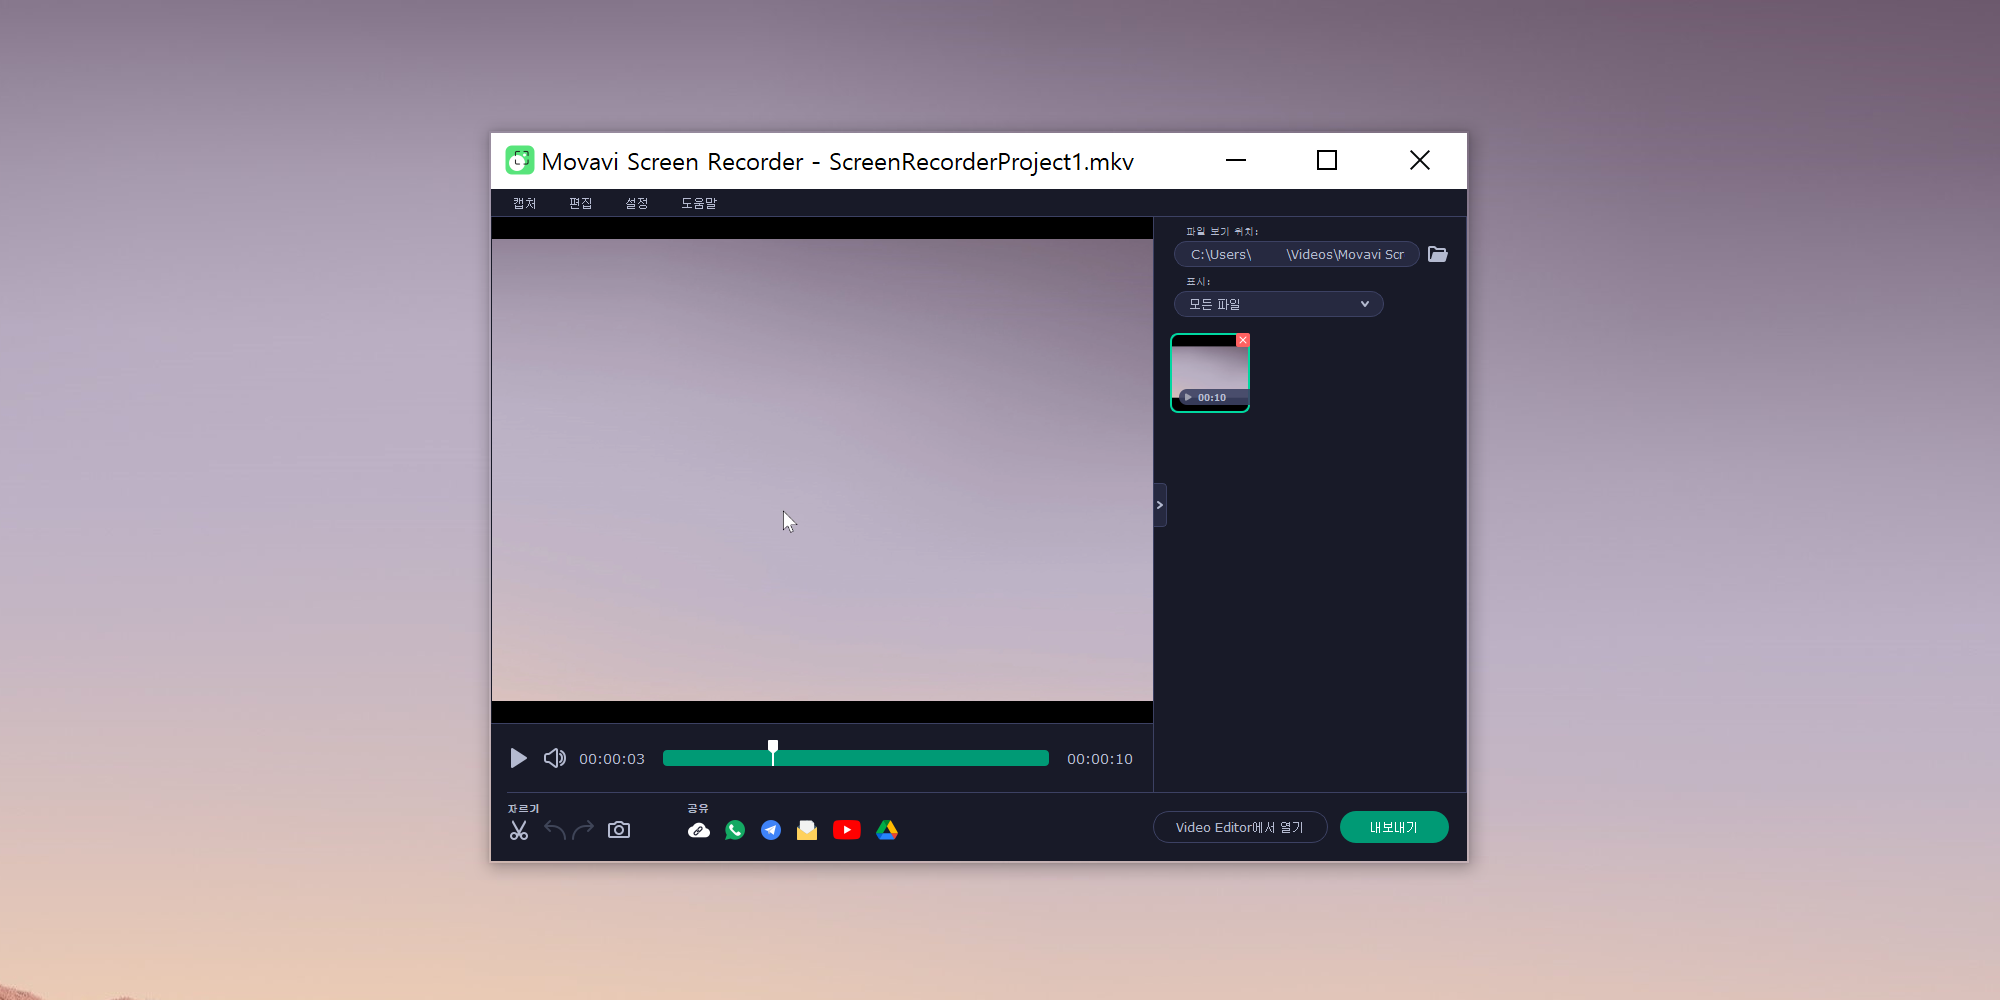Maximize the Movavi Screen Recorder window
Image resolution: width=2000 pixels, height=1000 pixels.
pos(1327,160)
